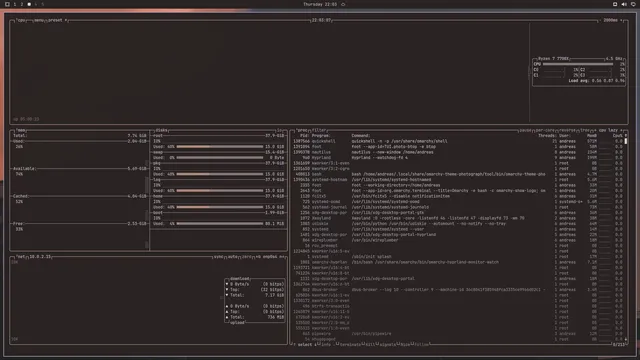This screenshot has height=360, width=640.
Task: Select the fcitx5 process row
Action: coord(458,196)
